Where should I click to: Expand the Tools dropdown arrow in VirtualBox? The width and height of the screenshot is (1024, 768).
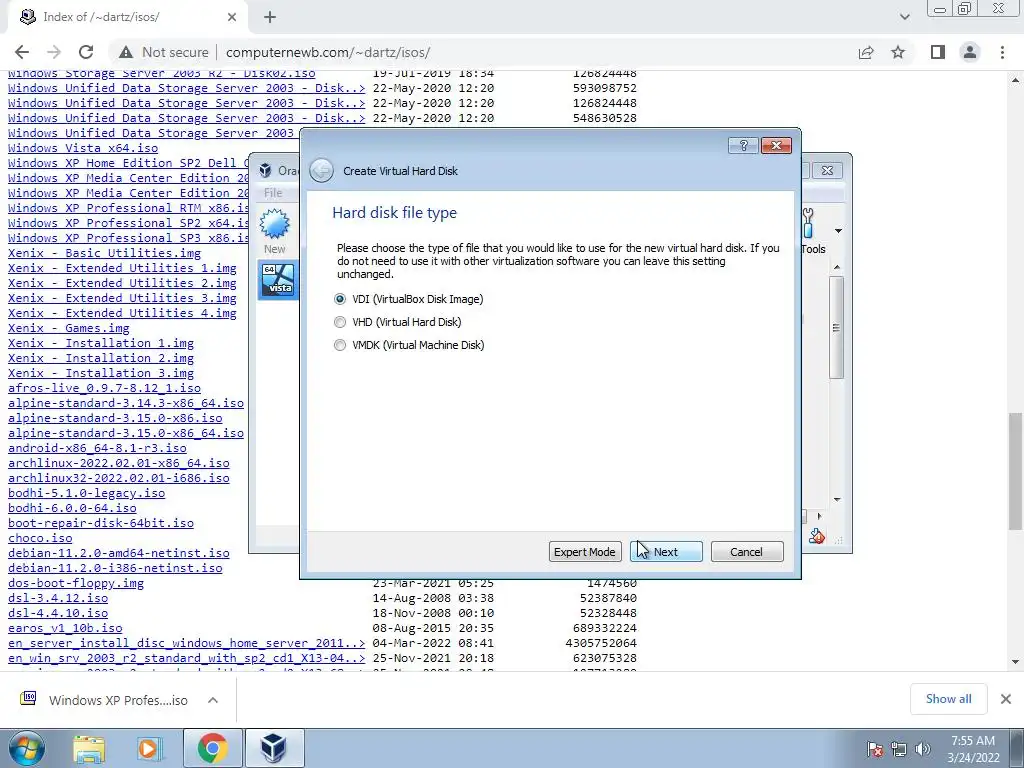(838, 231)
